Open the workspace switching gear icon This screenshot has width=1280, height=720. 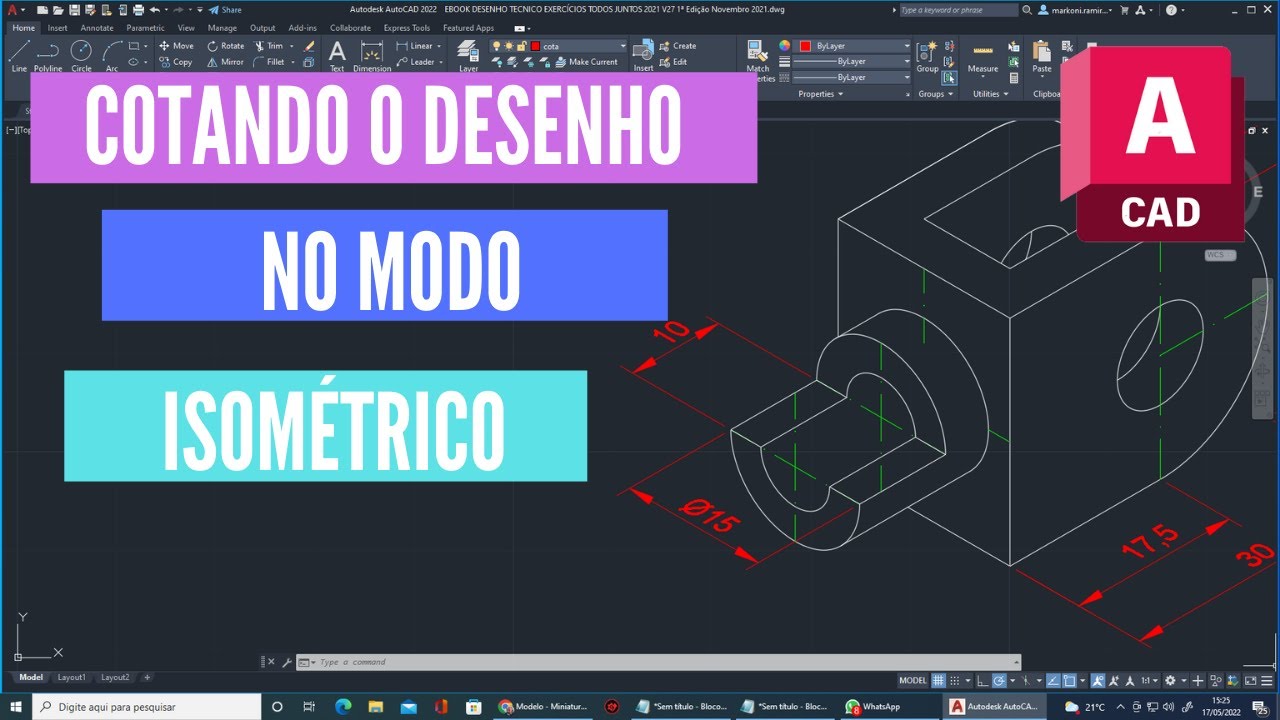tap(1170, 680)
